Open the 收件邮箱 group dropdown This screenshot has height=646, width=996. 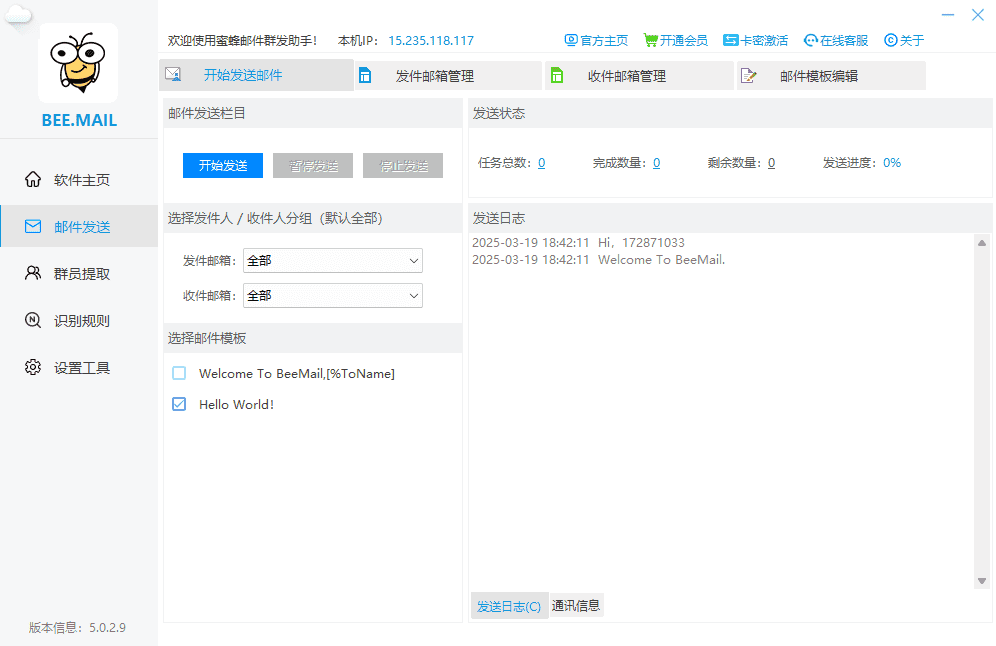[333, 295]
